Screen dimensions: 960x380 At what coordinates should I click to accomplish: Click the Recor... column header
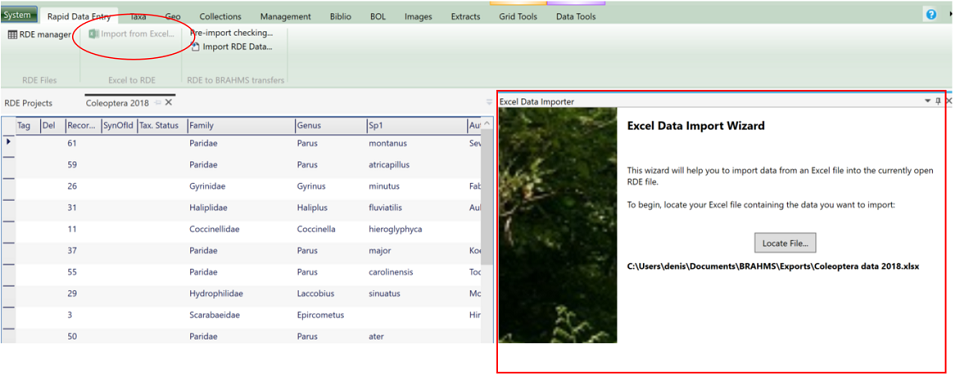coord(83,125)
